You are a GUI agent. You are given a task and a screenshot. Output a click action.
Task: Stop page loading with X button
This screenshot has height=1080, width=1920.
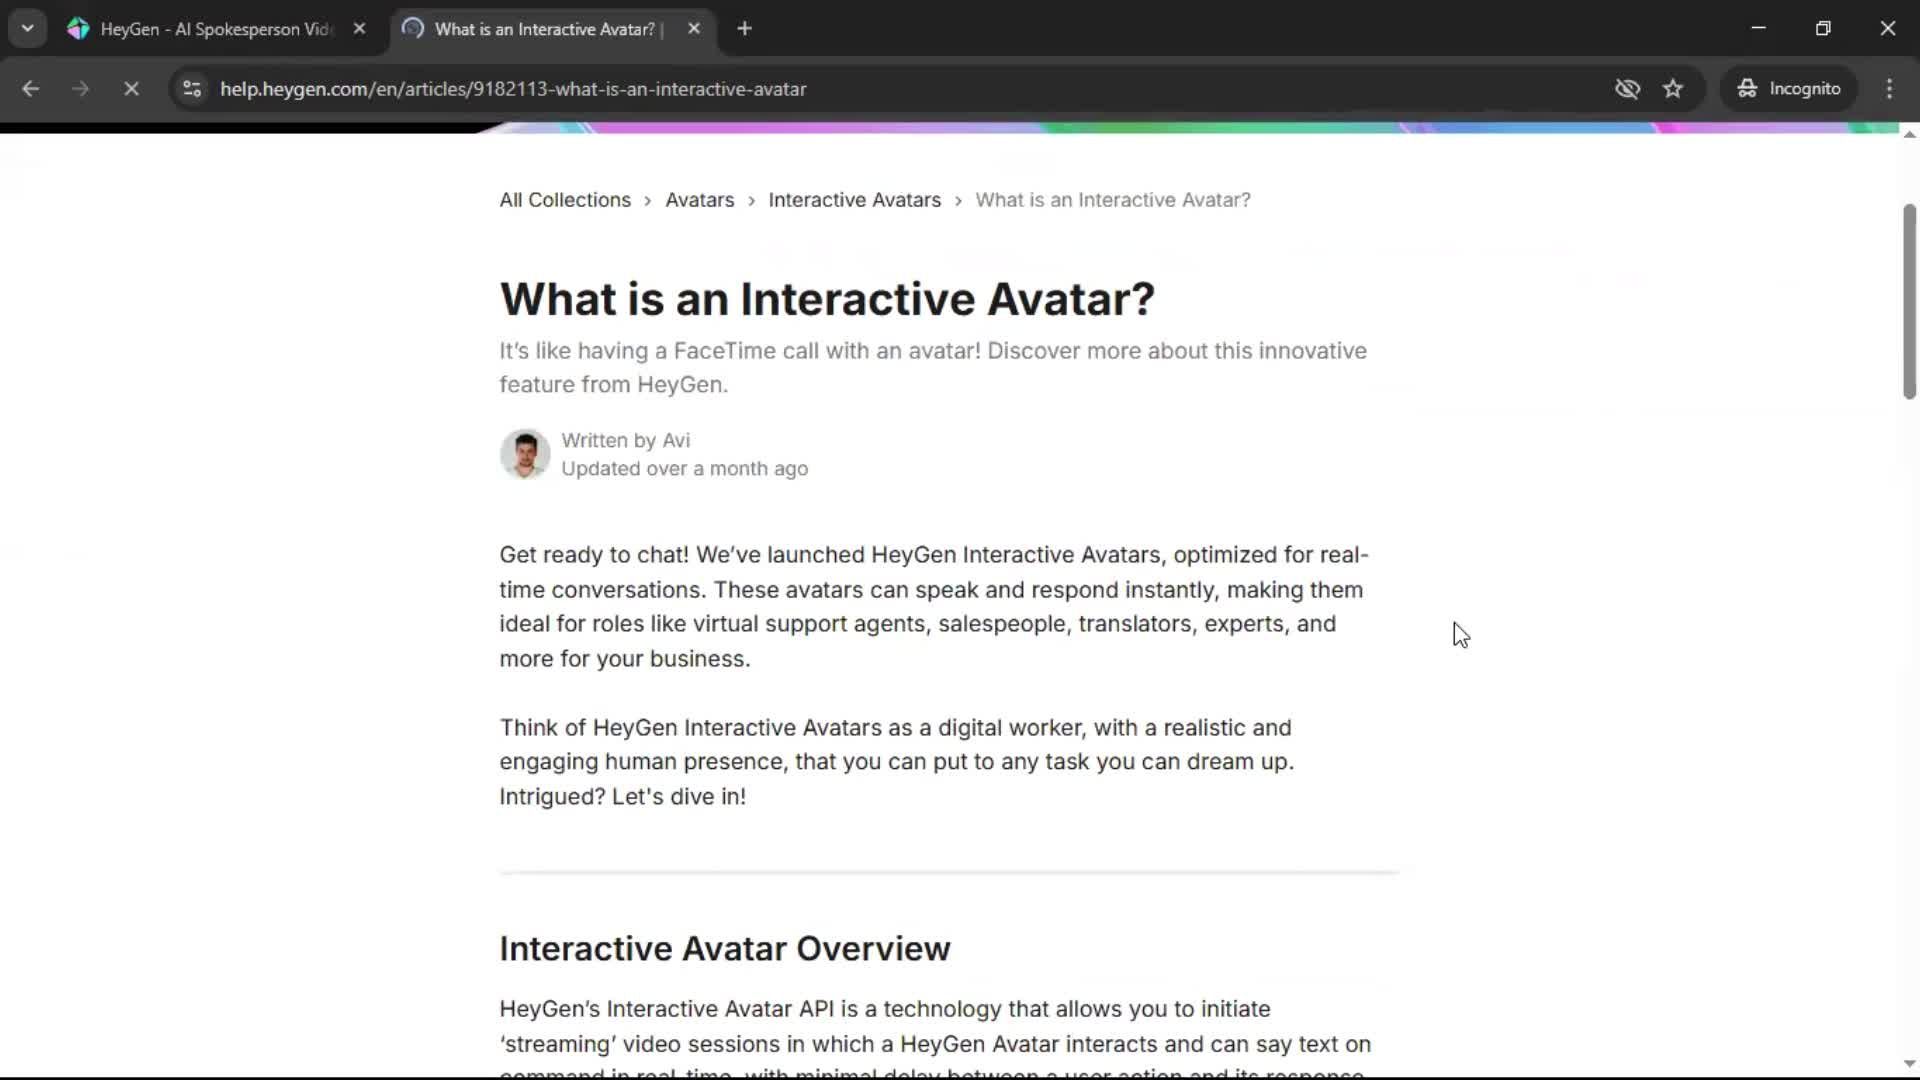pyautogui.click(x=131, y=89)
